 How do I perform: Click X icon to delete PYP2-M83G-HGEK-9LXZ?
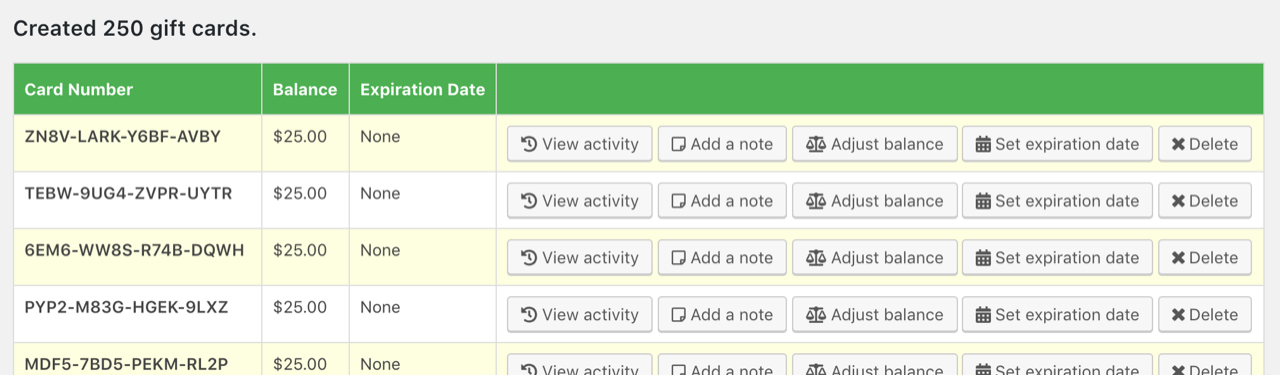point(1178,315)
